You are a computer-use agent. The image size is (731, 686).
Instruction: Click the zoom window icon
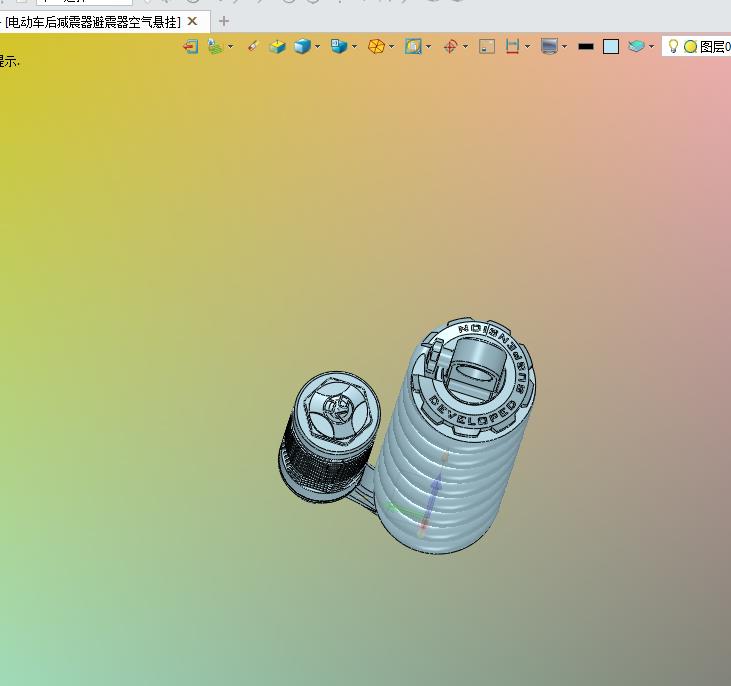pyautogui.click(x=413, y=47)
